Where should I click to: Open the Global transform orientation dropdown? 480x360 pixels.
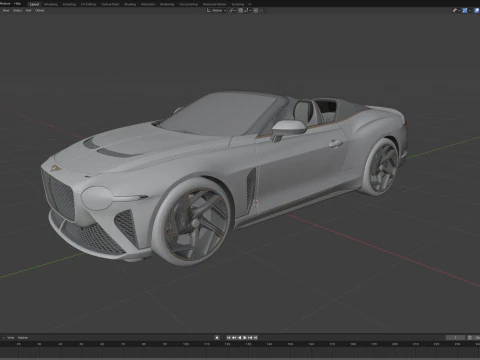(x=216, y=10)
